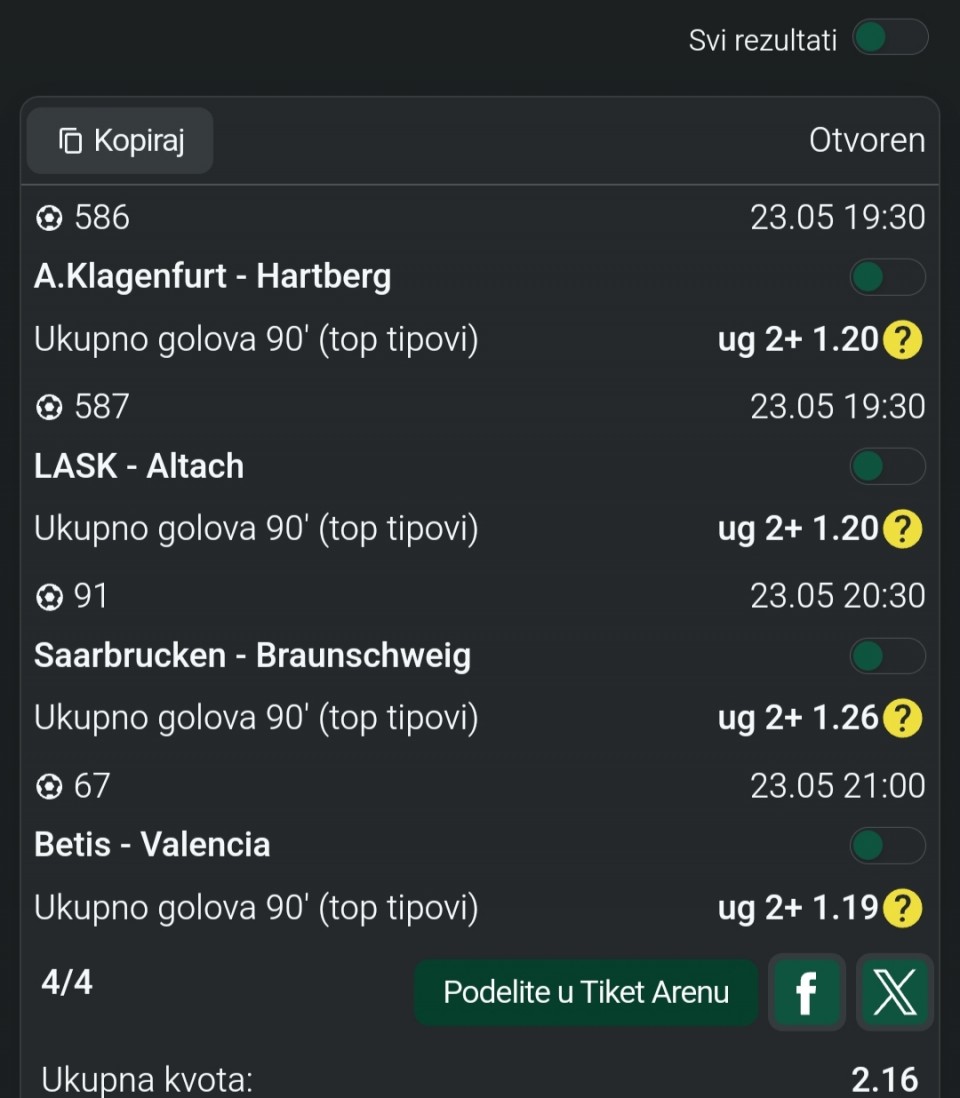Share the ticket on X
Image resolution: width=960 pixels, height=1098 pixels.
click(x=895, y=992)
